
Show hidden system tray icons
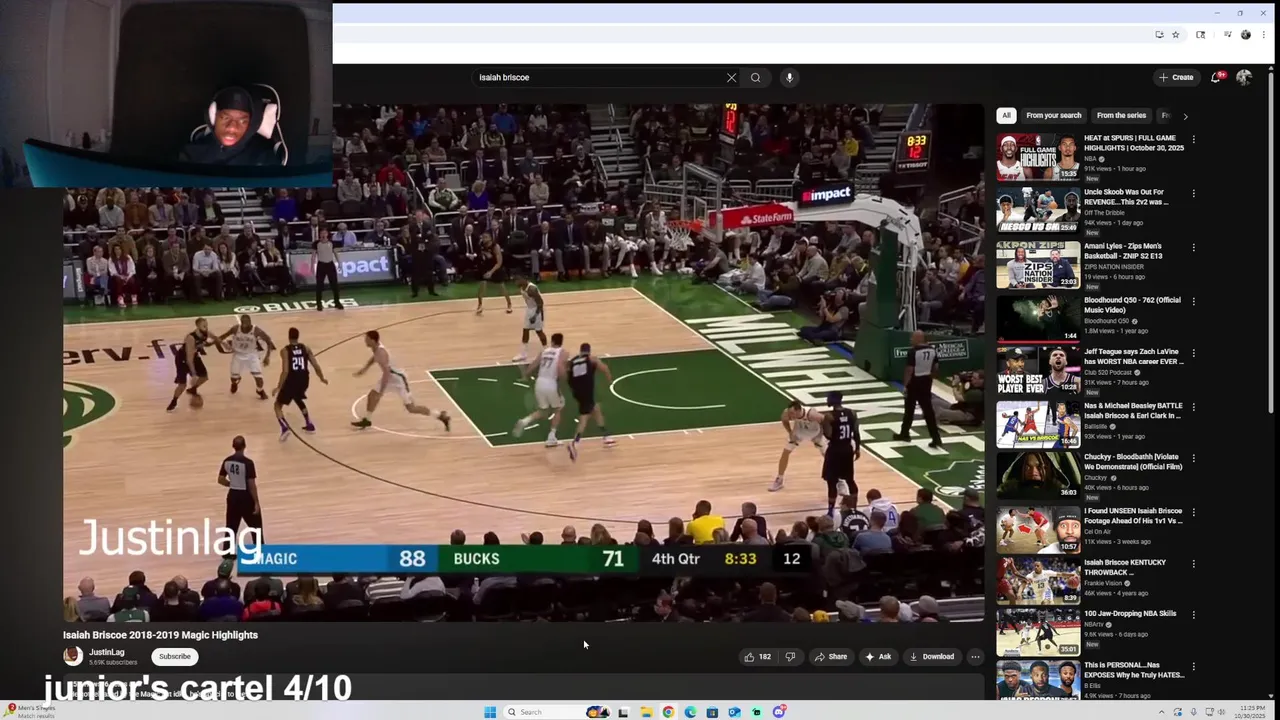point(1161,712)
